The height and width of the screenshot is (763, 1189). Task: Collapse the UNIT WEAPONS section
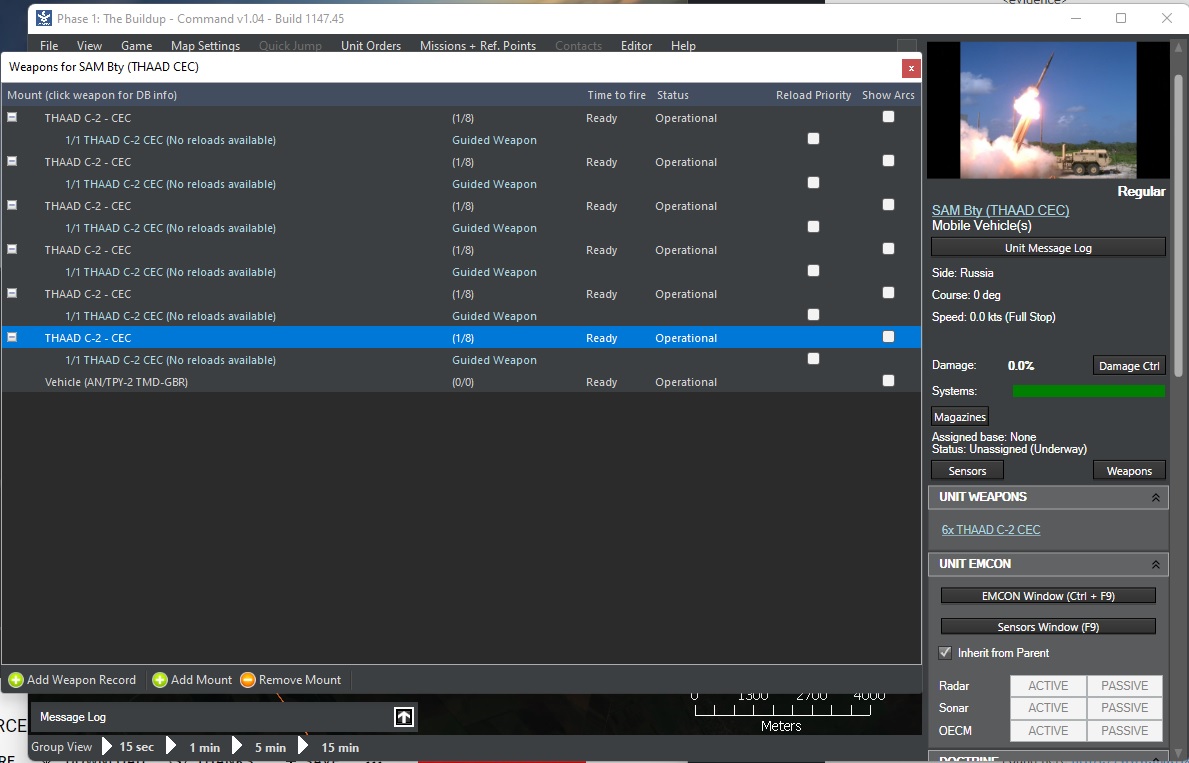[x=1156, y=498]
